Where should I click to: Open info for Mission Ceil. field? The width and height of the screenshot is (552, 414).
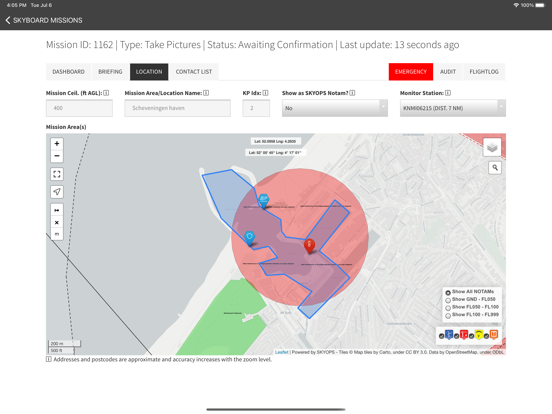(106, 93)
